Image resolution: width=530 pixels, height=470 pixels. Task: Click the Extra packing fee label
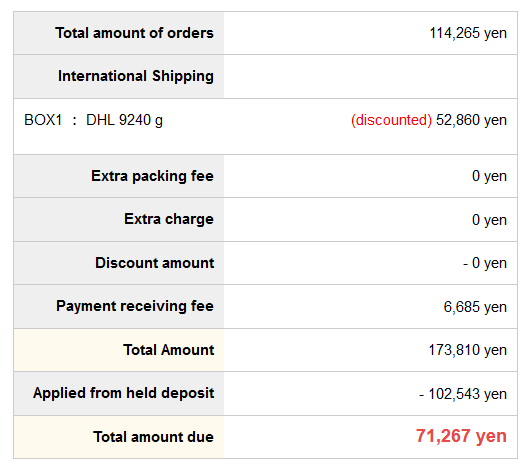tap(152, 176)
